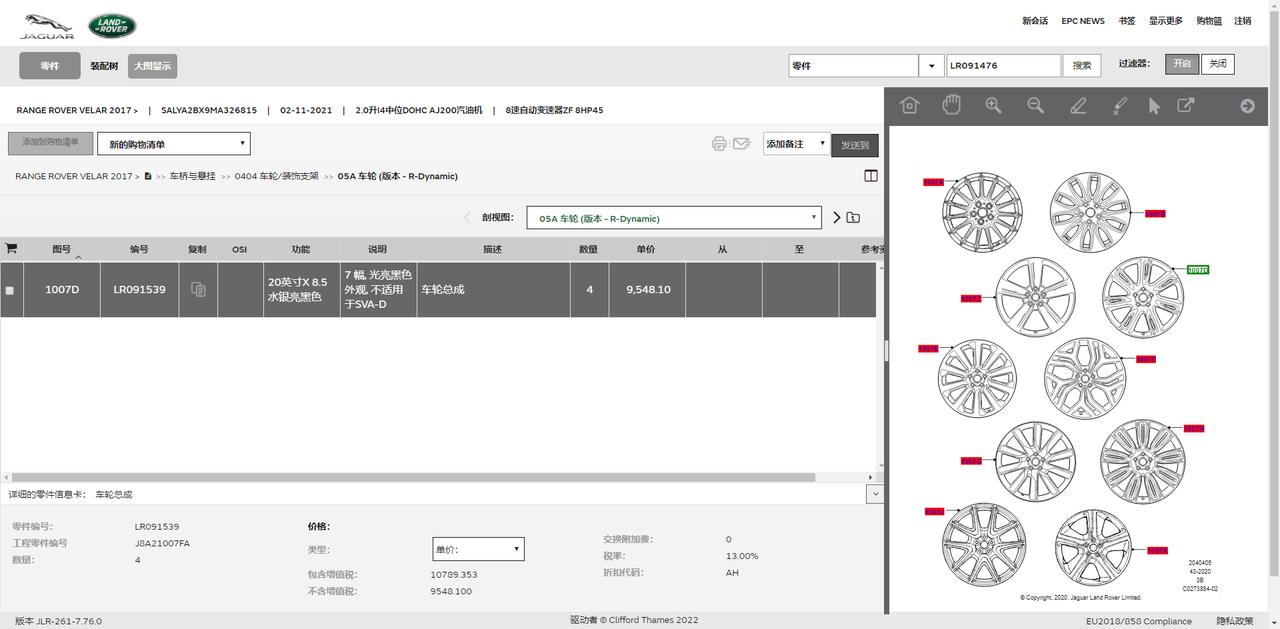Click the 9,548.10 unit price cell
1280x629 pixels.
pos(648,289)
